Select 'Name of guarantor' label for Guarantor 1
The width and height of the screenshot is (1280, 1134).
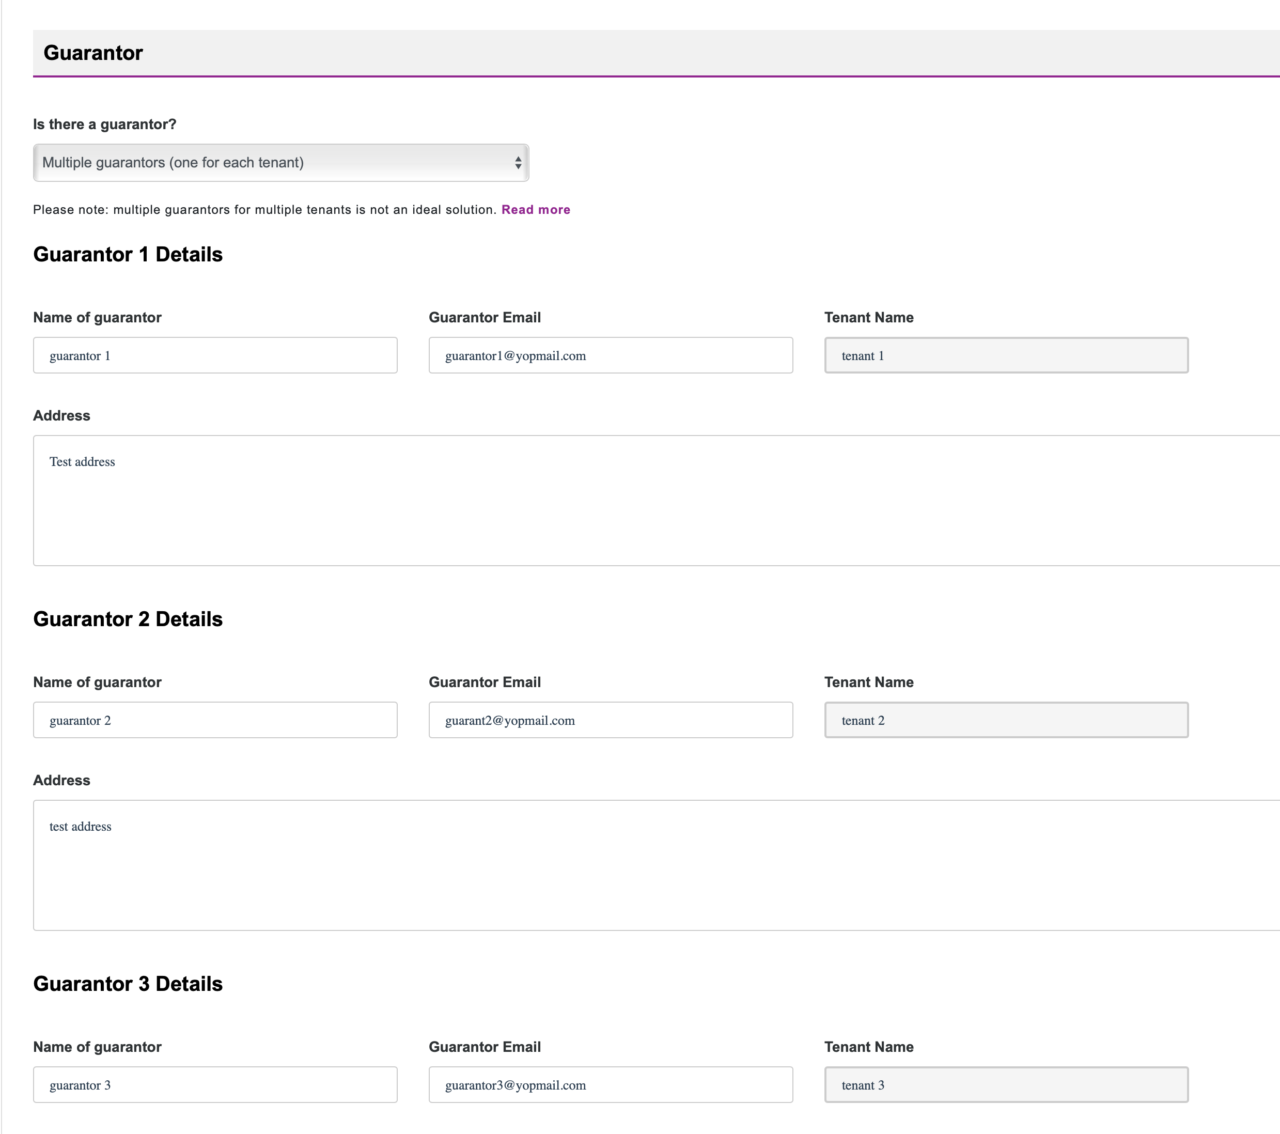point(97,317)
